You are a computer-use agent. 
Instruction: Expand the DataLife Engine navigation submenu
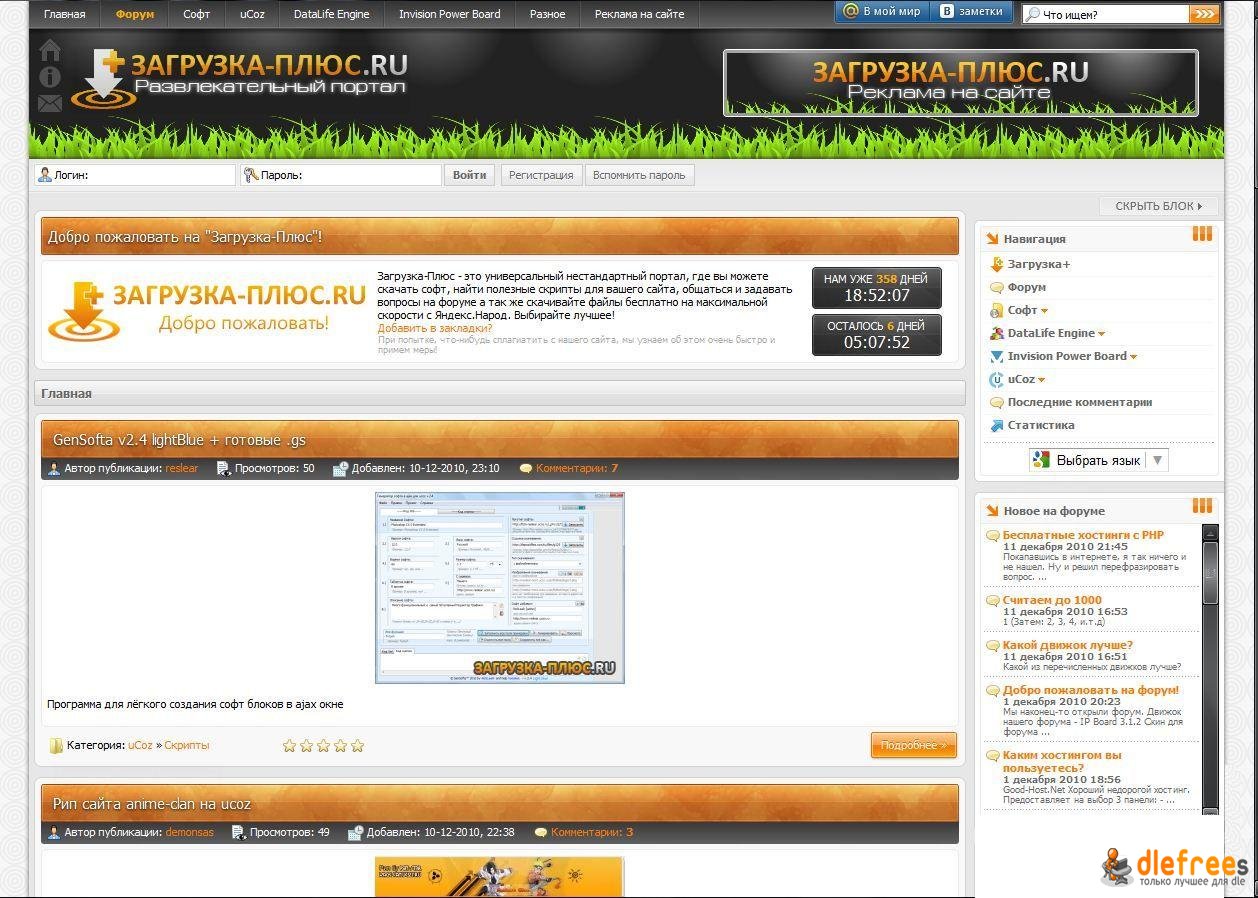[1101, 334]
